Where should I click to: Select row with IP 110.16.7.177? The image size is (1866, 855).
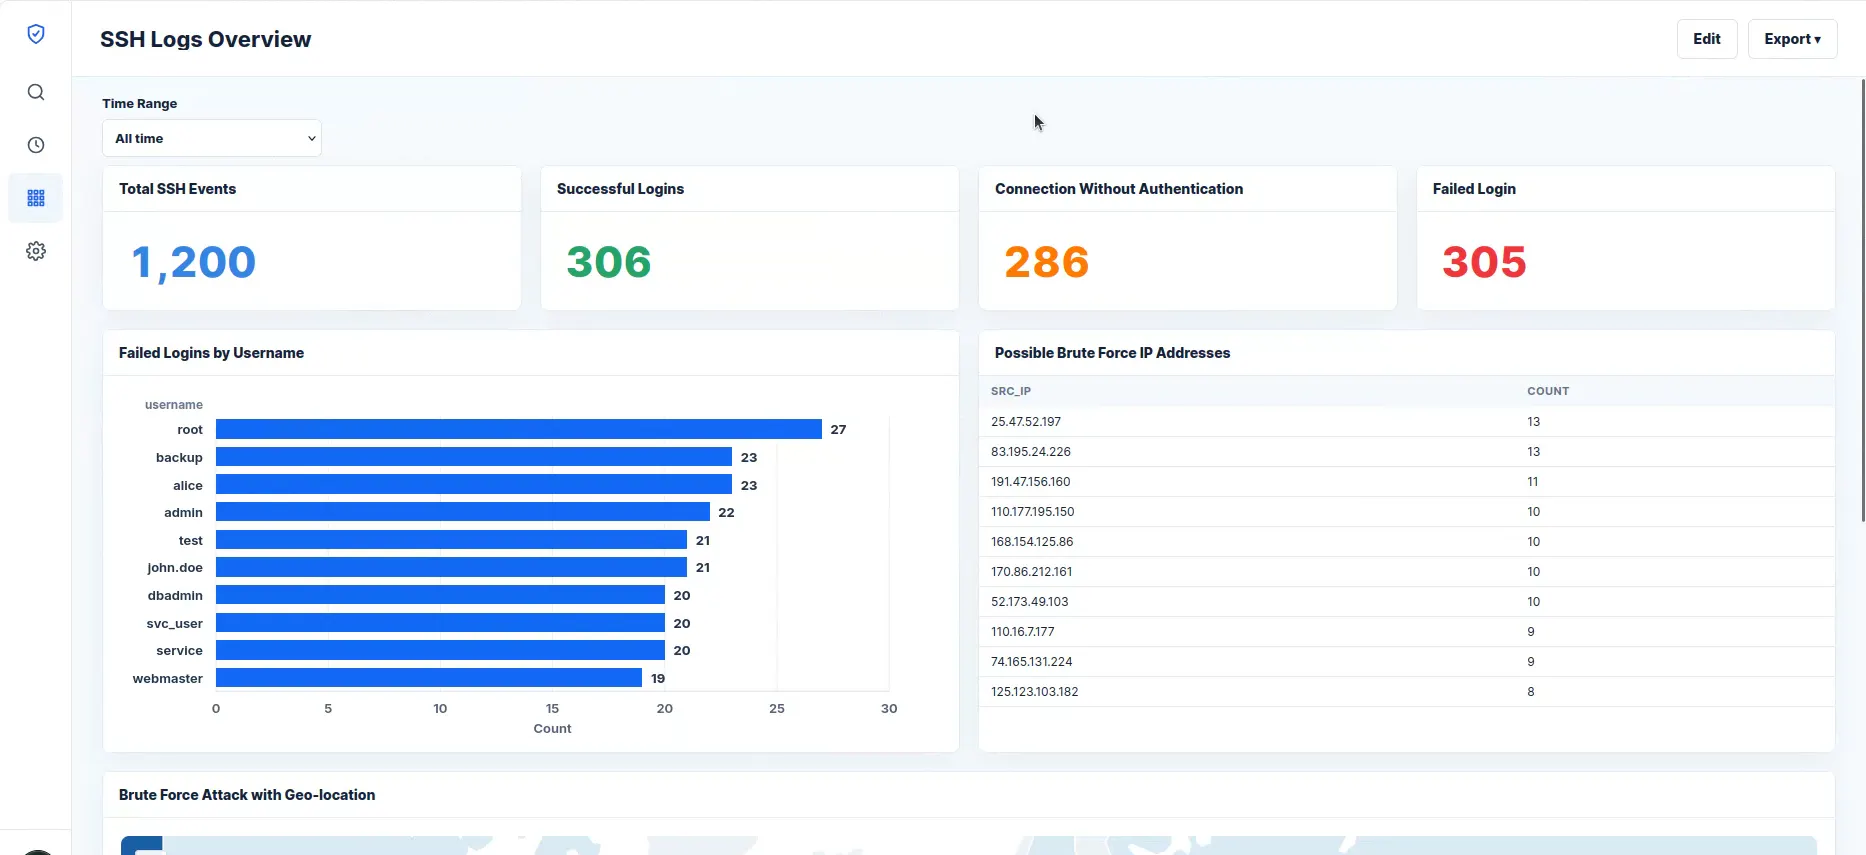[x=1407, y=632]
